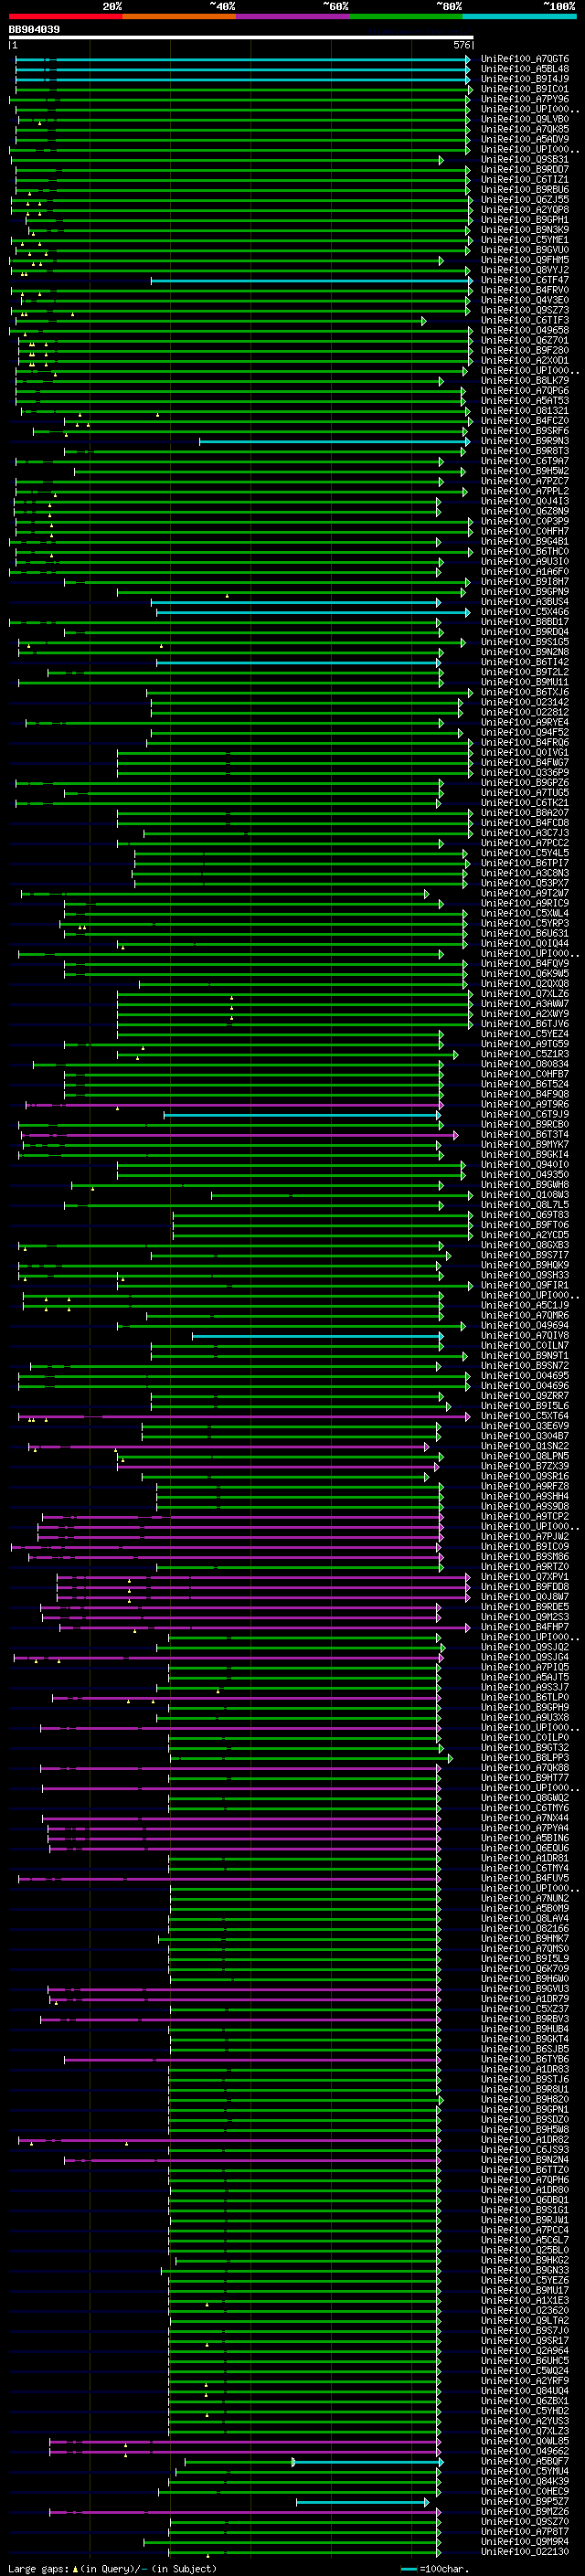Select hit label UniRef100_Q8LPN5
The width and height of the screenshot is (585, 2576).
pyautogui.click(x=525, y=1457)
